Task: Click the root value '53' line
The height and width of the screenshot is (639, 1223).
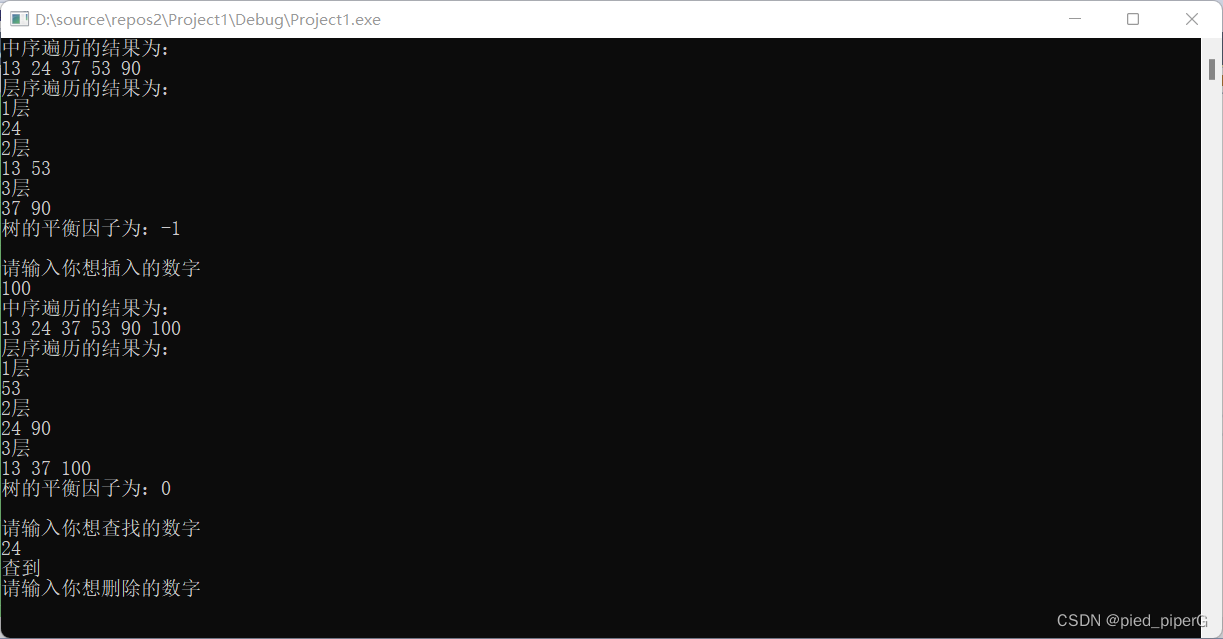Action: 11,389
